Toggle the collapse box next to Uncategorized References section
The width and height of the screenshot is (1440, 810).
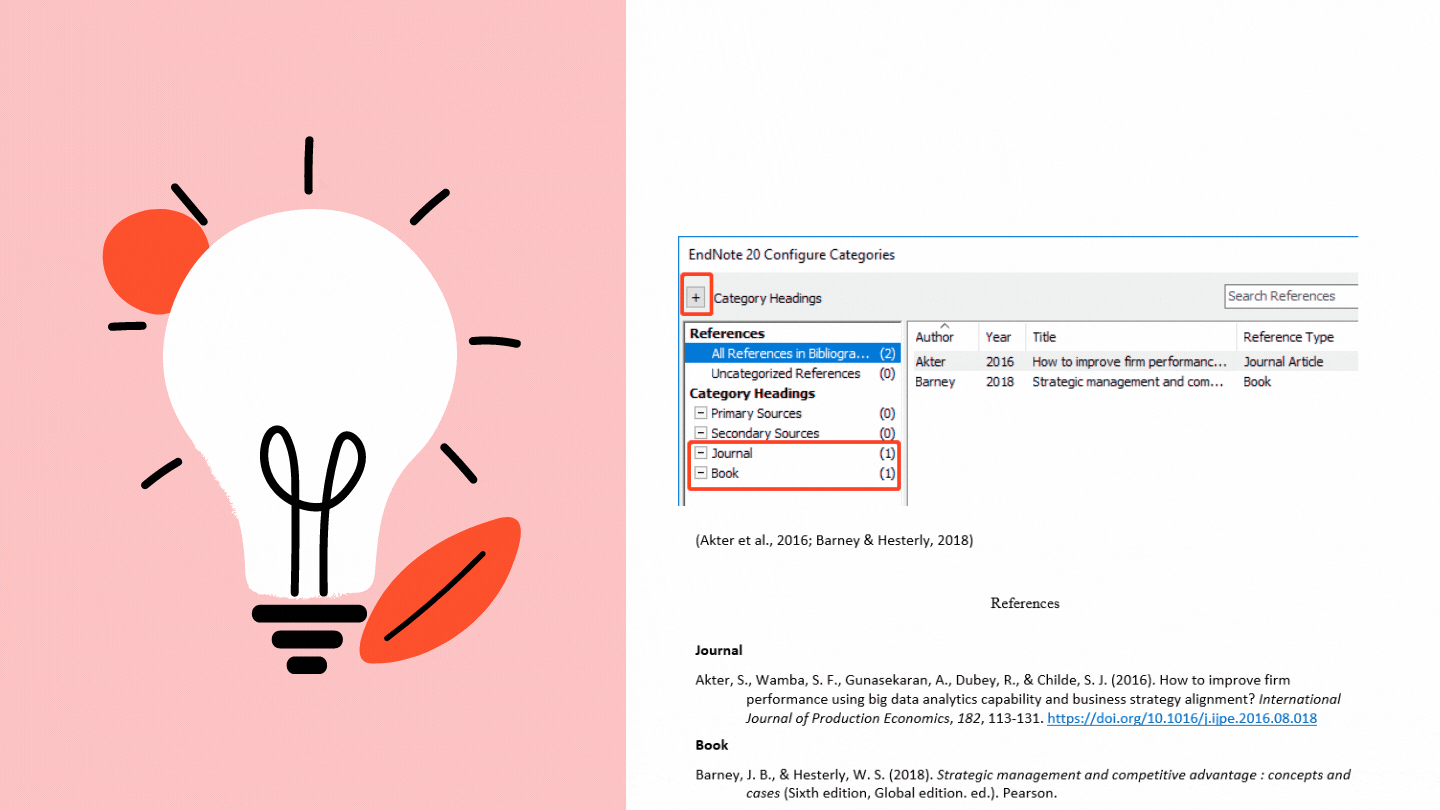click(x=700, y=373)
